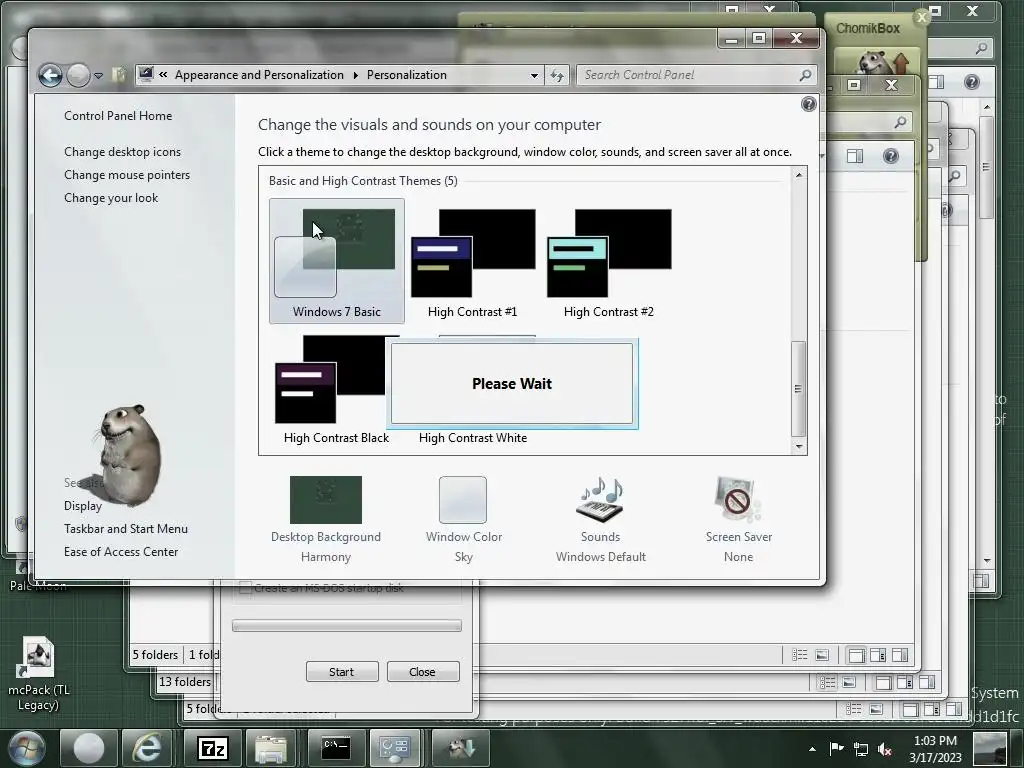Open Taskbar and Start Menu link

point(125,528)
